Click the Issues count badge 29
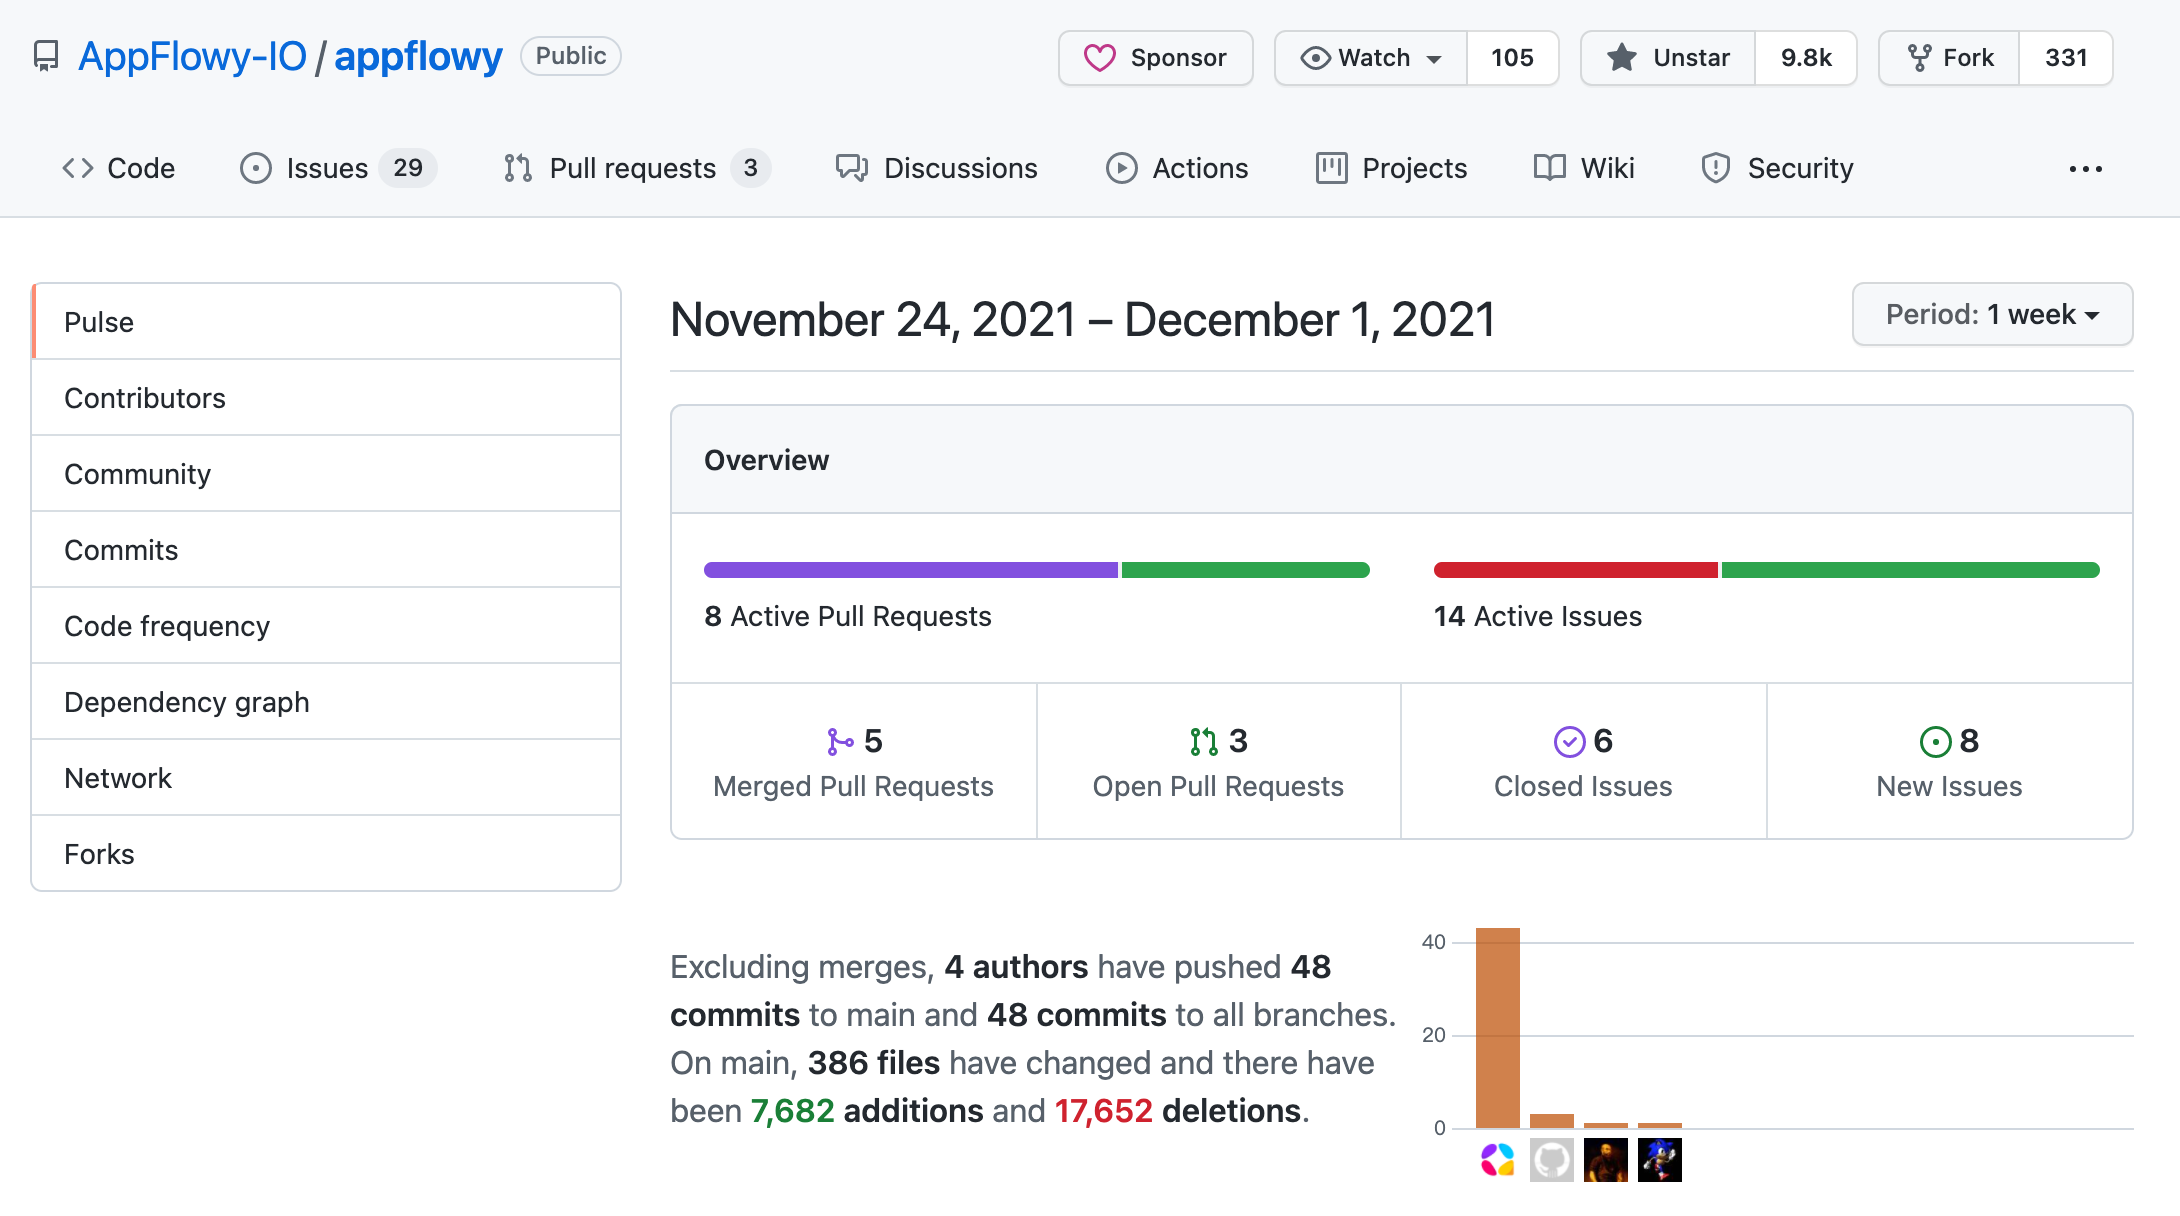Viewport: 2180px width, 1216px height. pos(408,168)
